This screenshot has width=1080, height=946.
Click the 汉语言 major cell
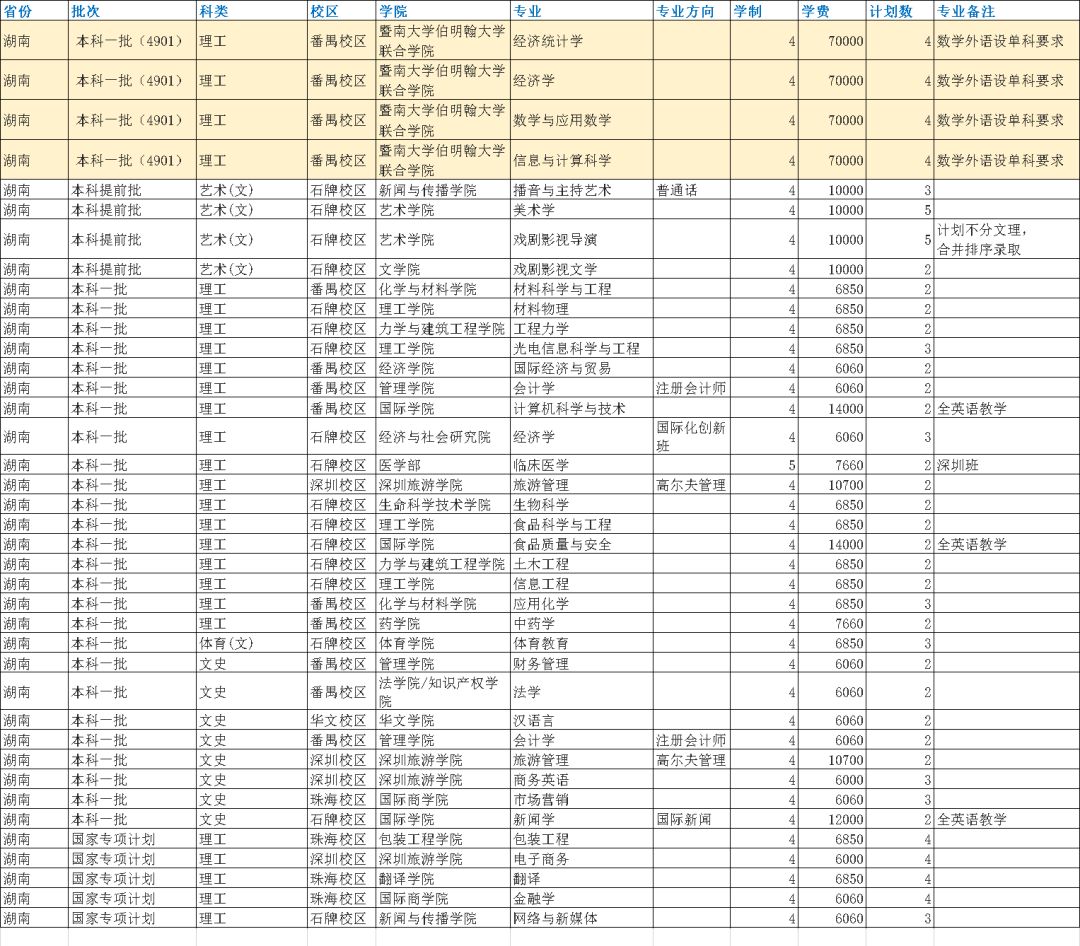581,721
